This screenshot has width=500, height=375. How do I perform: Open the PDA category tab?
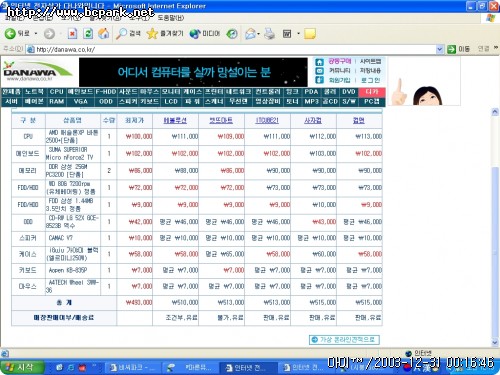[x=311, y=92]
